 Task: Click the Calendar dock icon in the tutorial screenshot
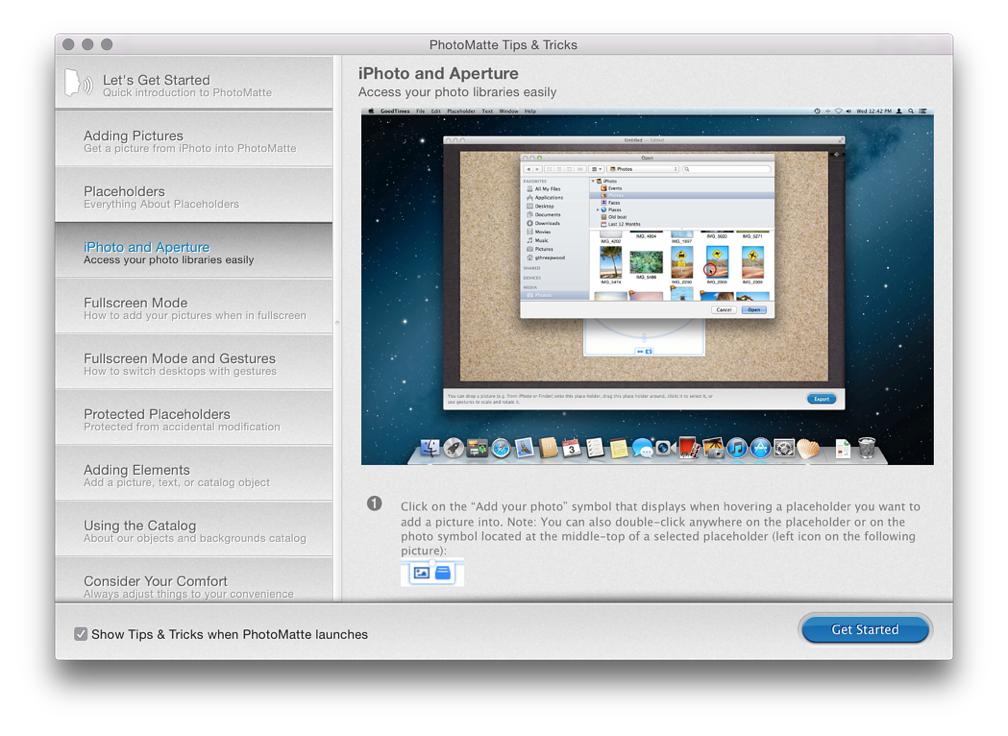[x=572, y=447]
